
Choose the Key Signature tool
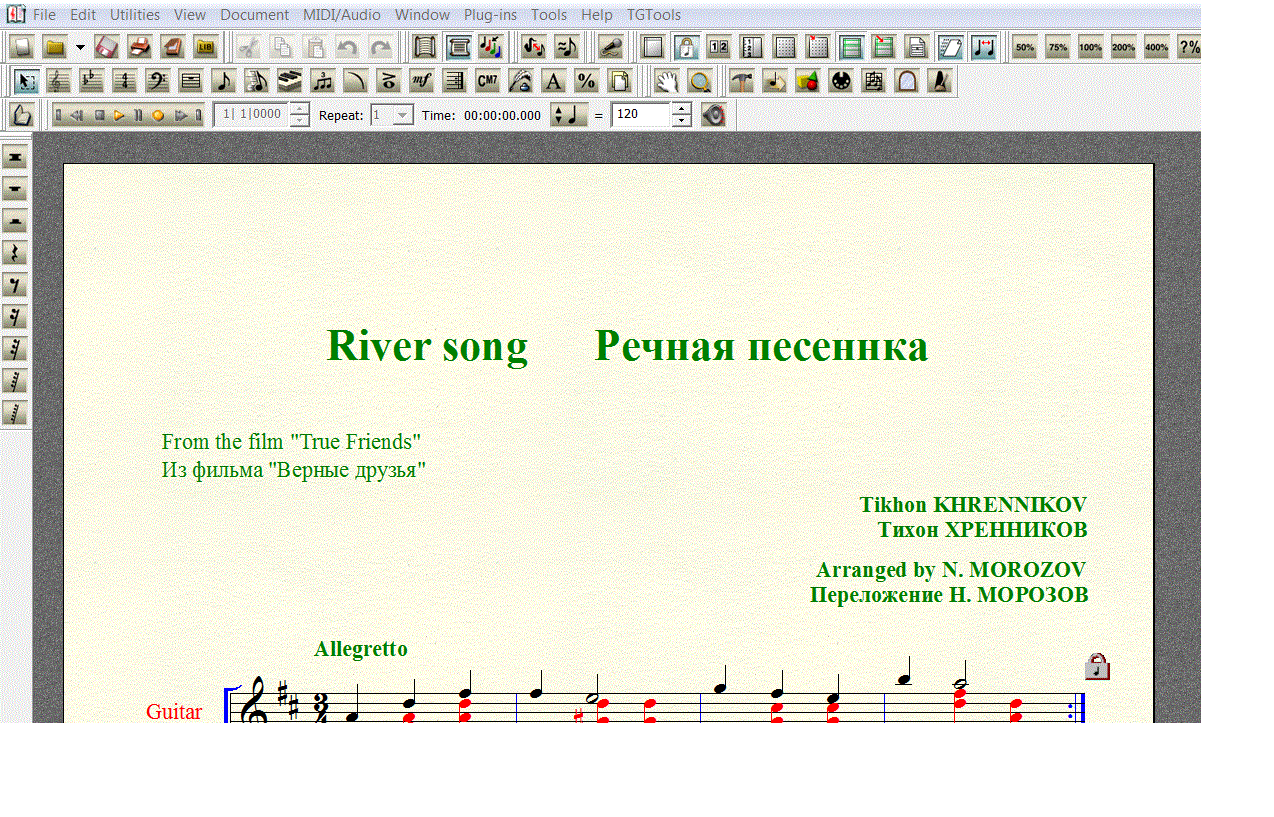tap(92, 81)
